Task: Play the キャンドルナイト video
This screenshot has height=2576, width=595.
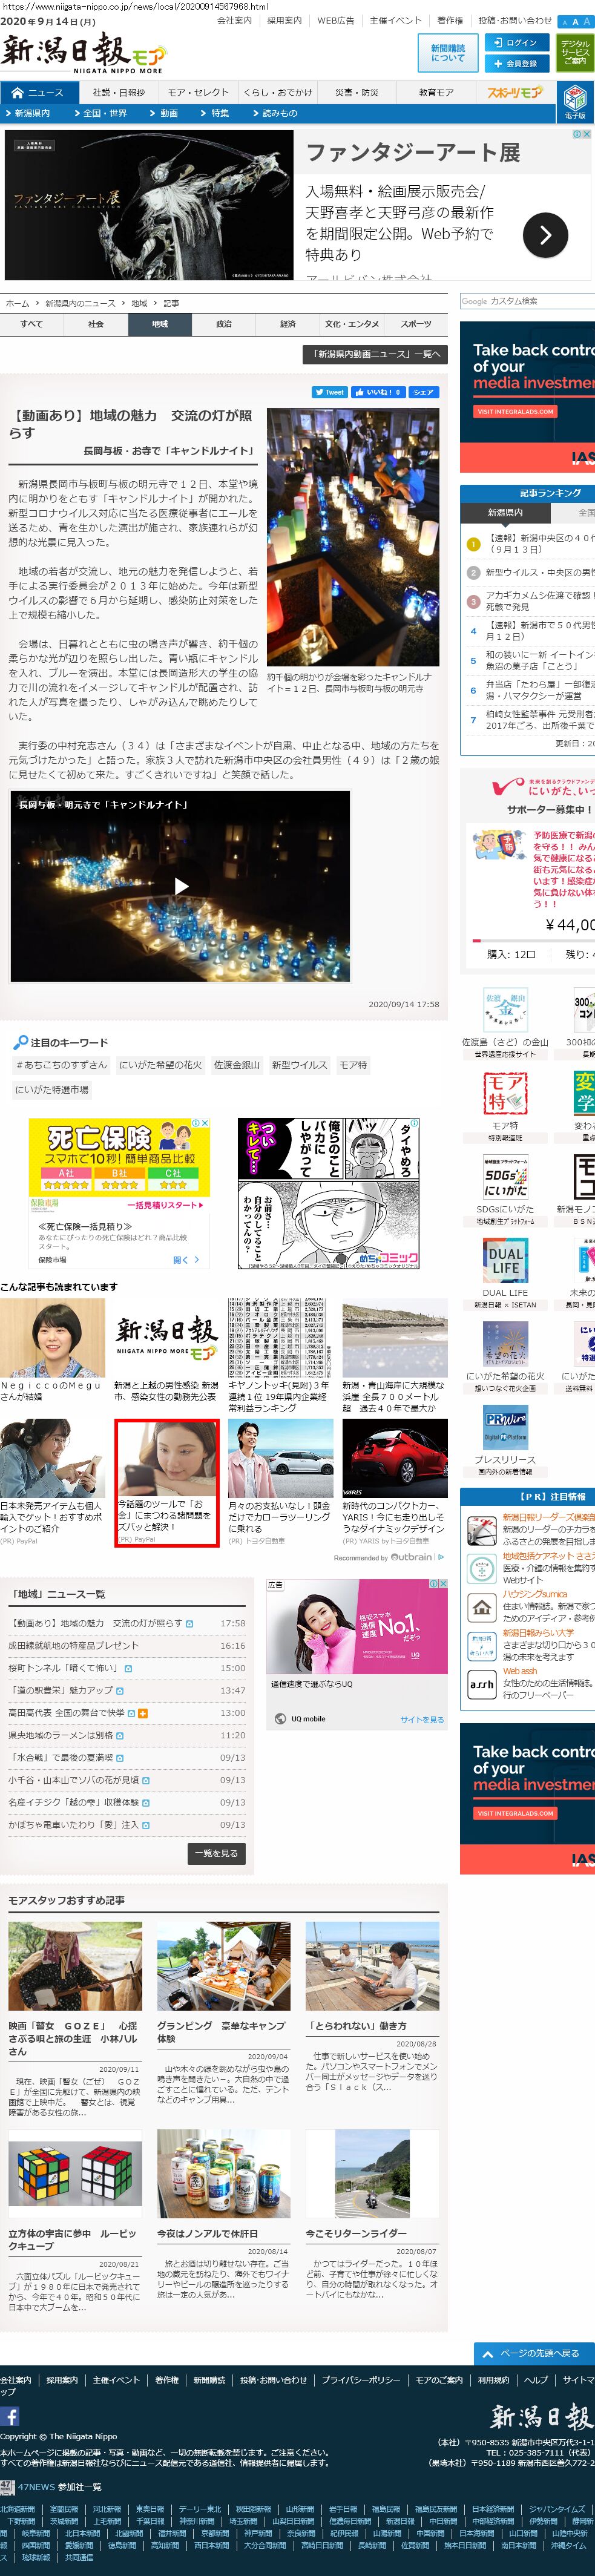Action: [181, 885]
